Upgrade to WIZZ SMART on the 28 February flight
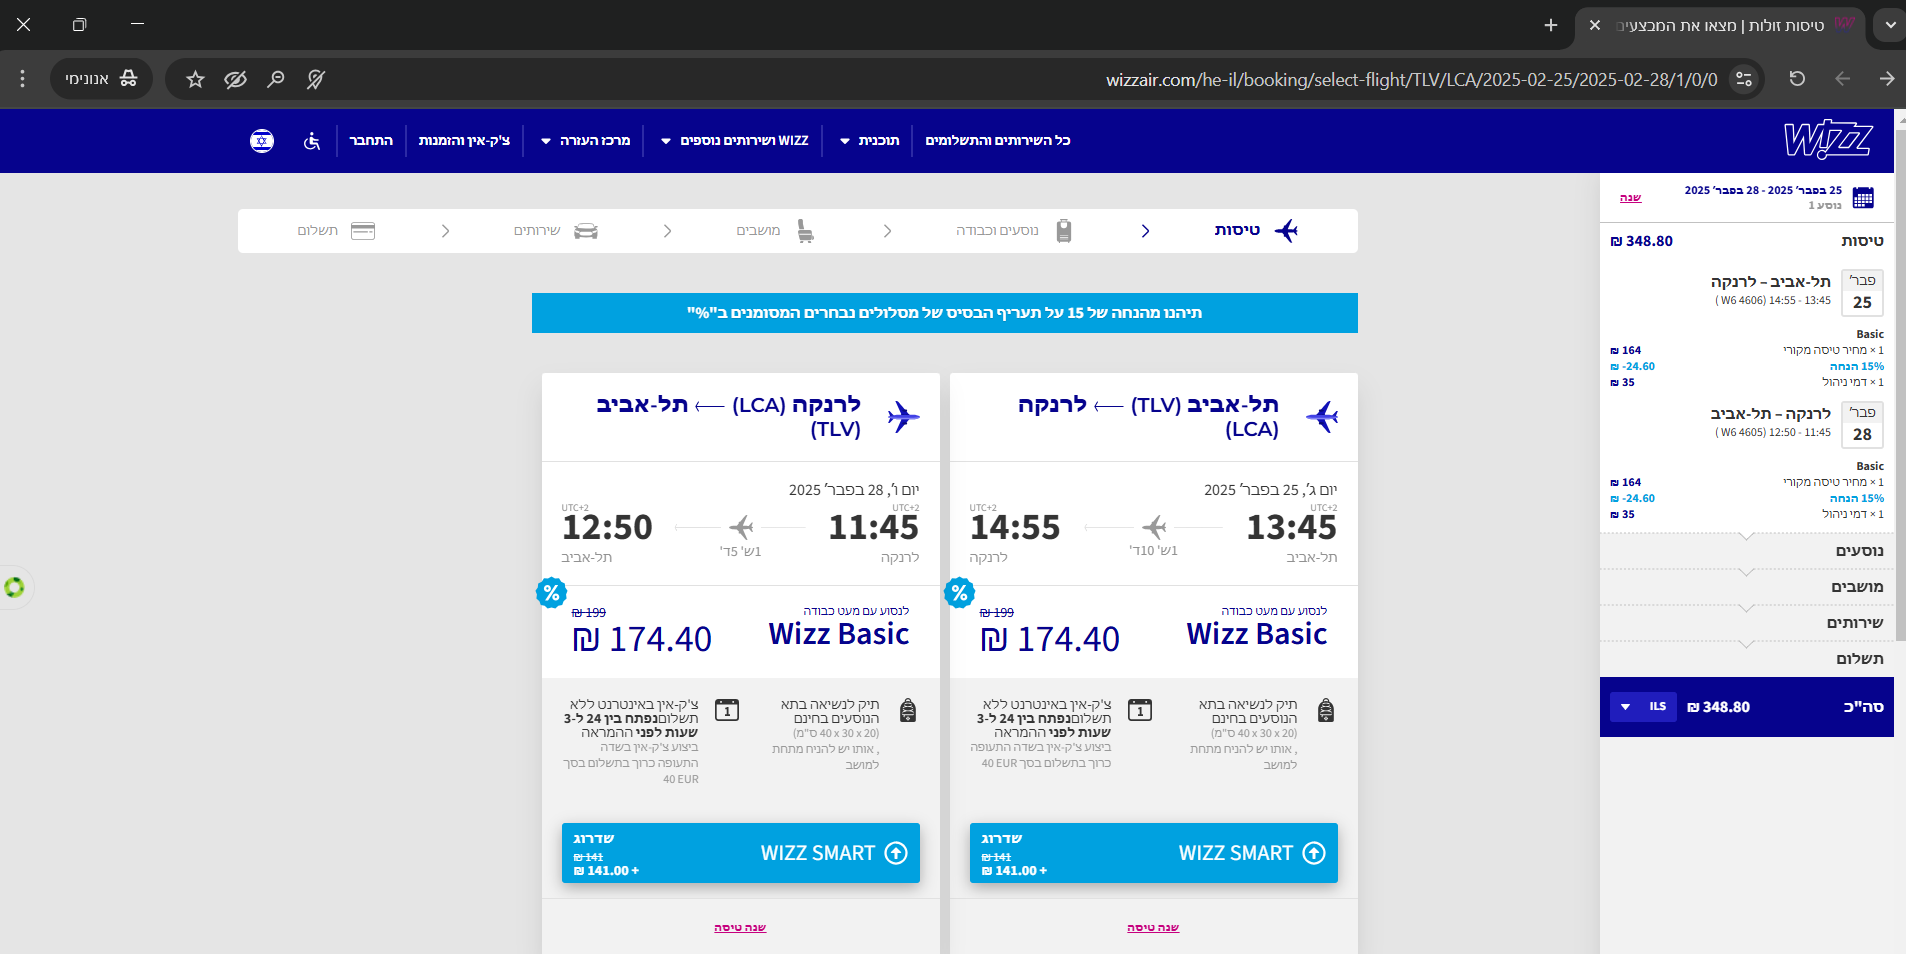The width and height of the screenshot is (1906, 954). 741,853
